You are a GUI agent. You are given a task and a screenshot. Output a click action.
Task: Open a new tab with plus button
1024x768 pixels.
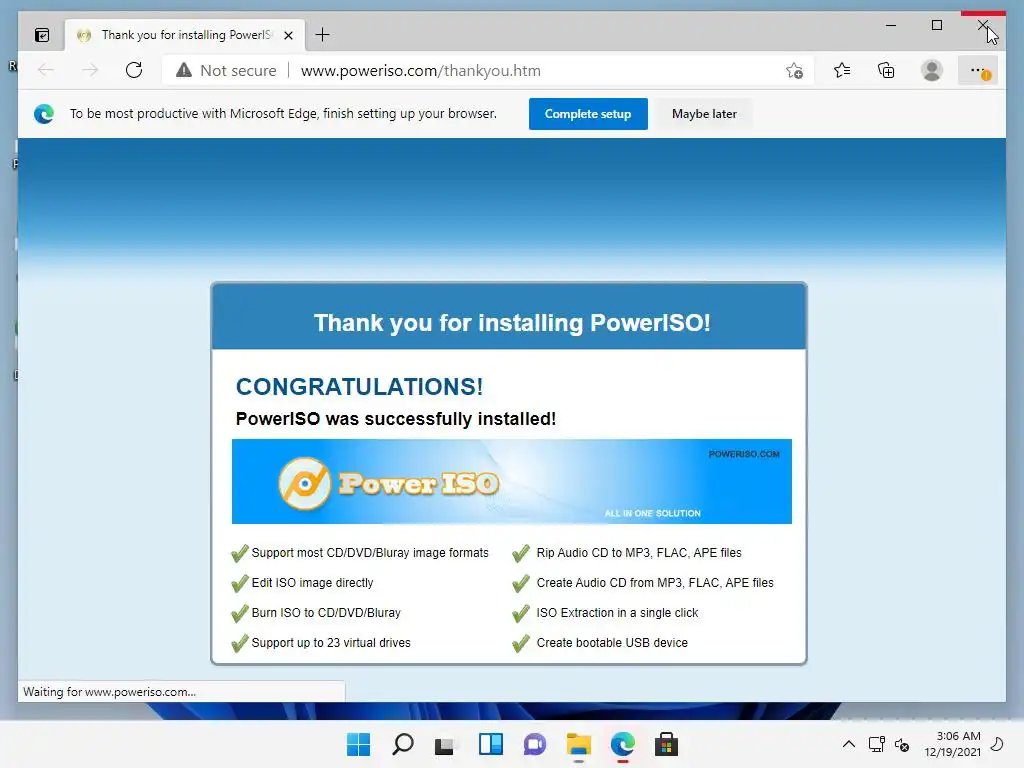[x=322, y=35]
